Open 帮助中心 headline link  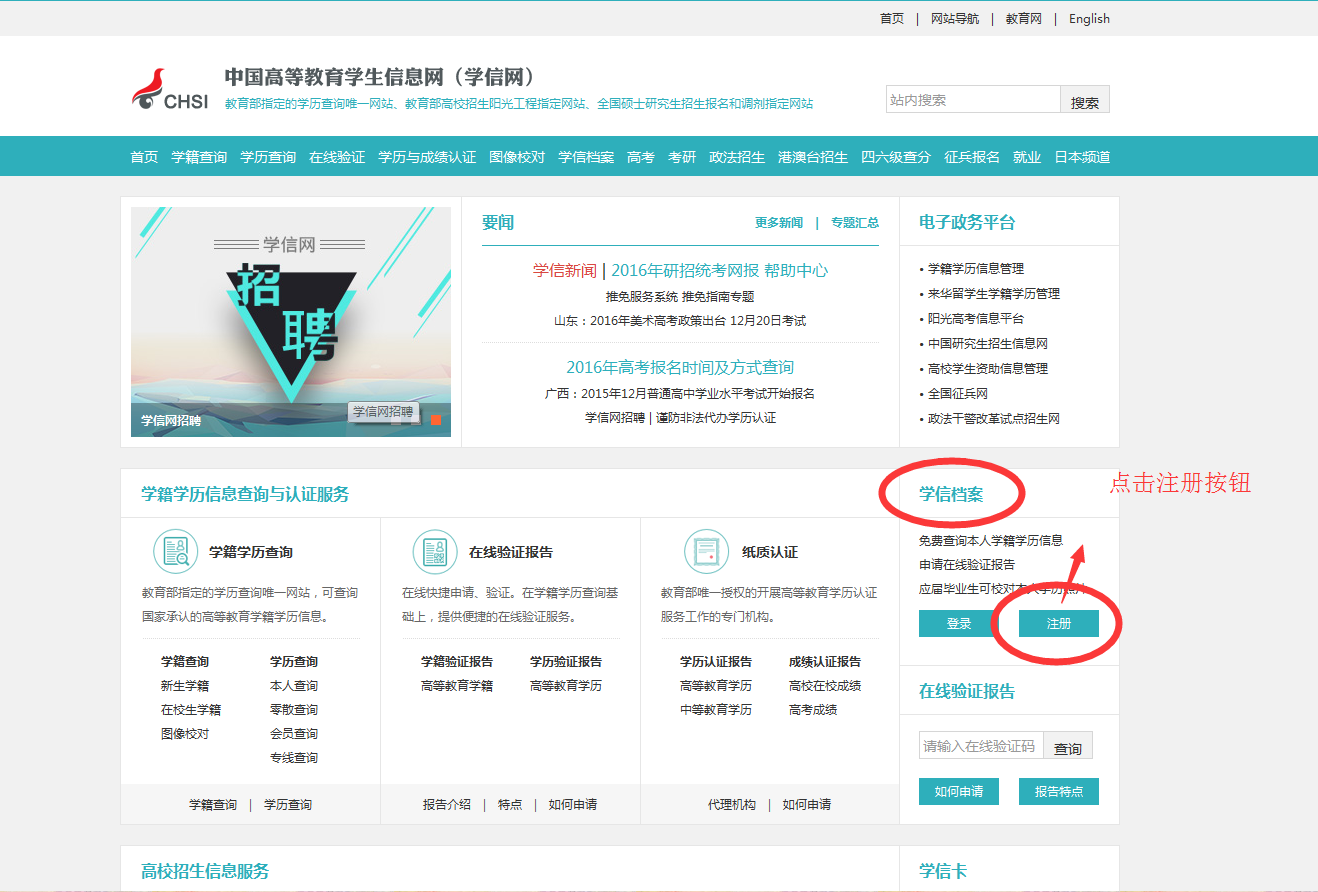click(796, 270)
